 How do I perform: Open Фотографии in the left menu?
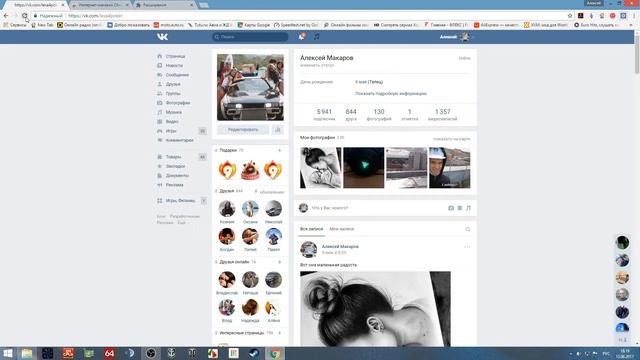[x=178, y=103]
